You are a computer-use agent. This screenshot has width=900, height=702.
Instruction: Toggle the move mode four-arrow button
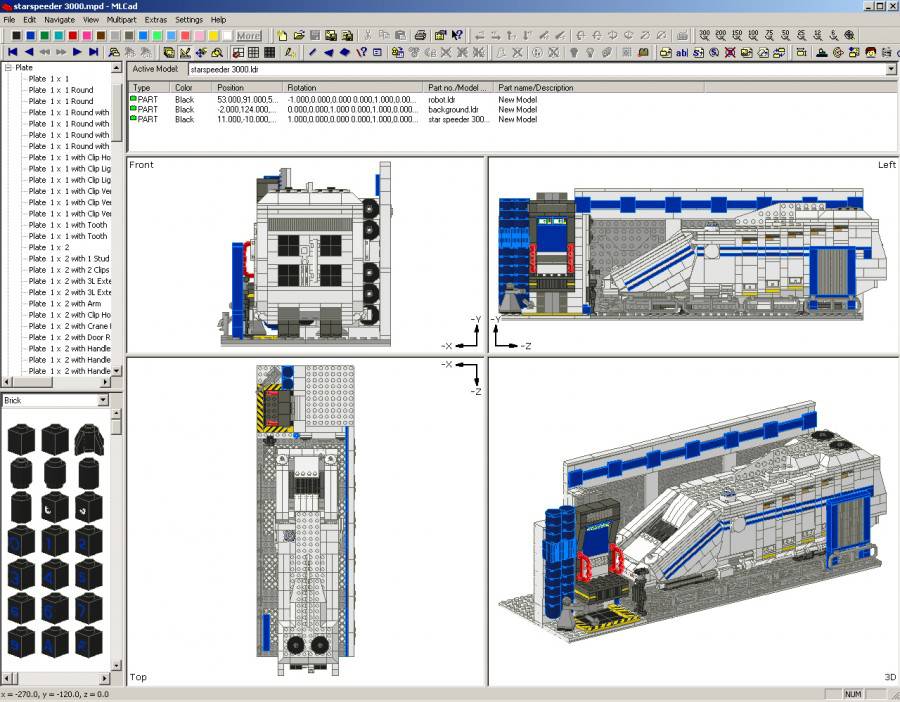(x=201, y=52)
